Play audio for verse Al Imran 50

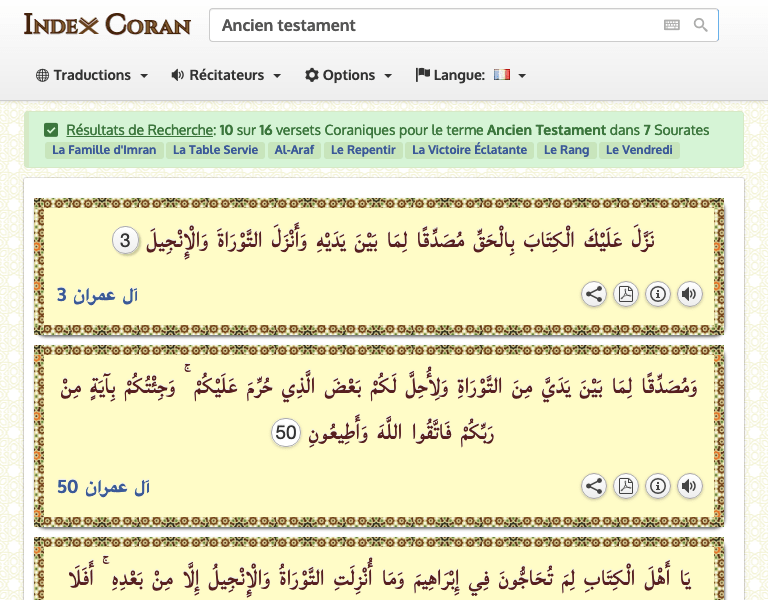tap(689, 486)
